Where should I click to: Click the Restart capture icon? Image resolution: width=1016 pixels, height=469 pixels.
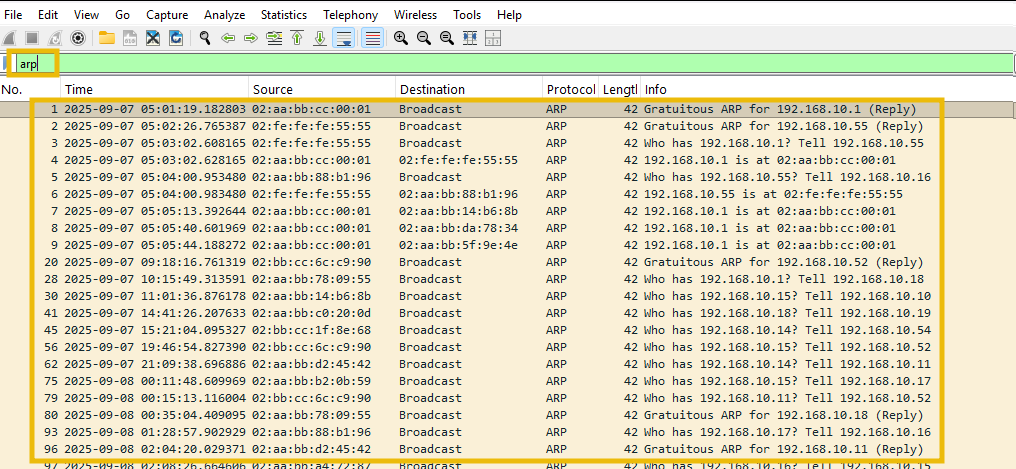click(x=55, y=38)
